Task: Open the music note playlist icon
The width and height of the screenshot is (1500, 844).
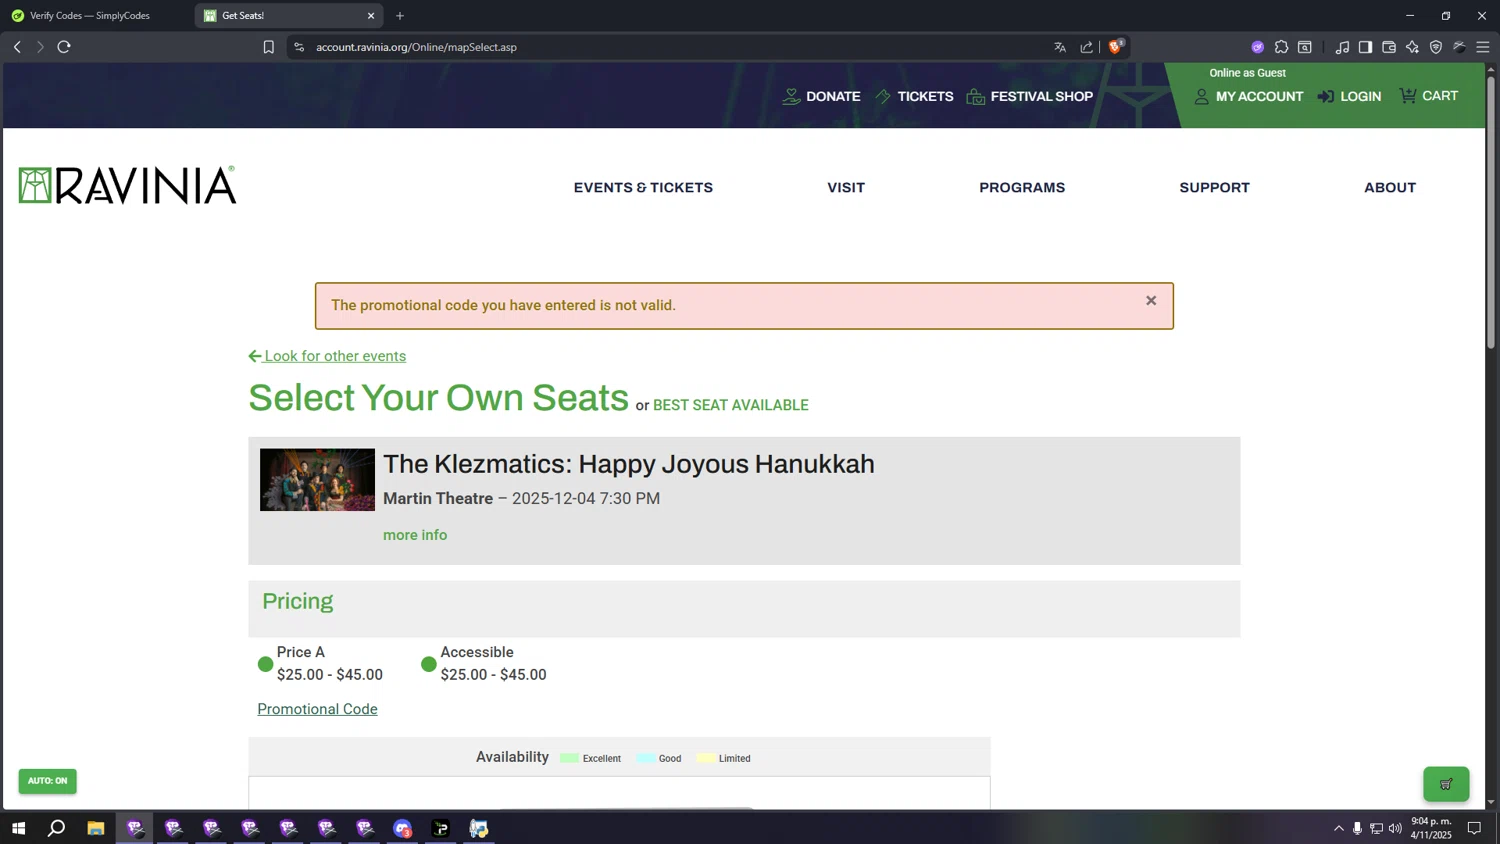Action: coord(1342,47)
